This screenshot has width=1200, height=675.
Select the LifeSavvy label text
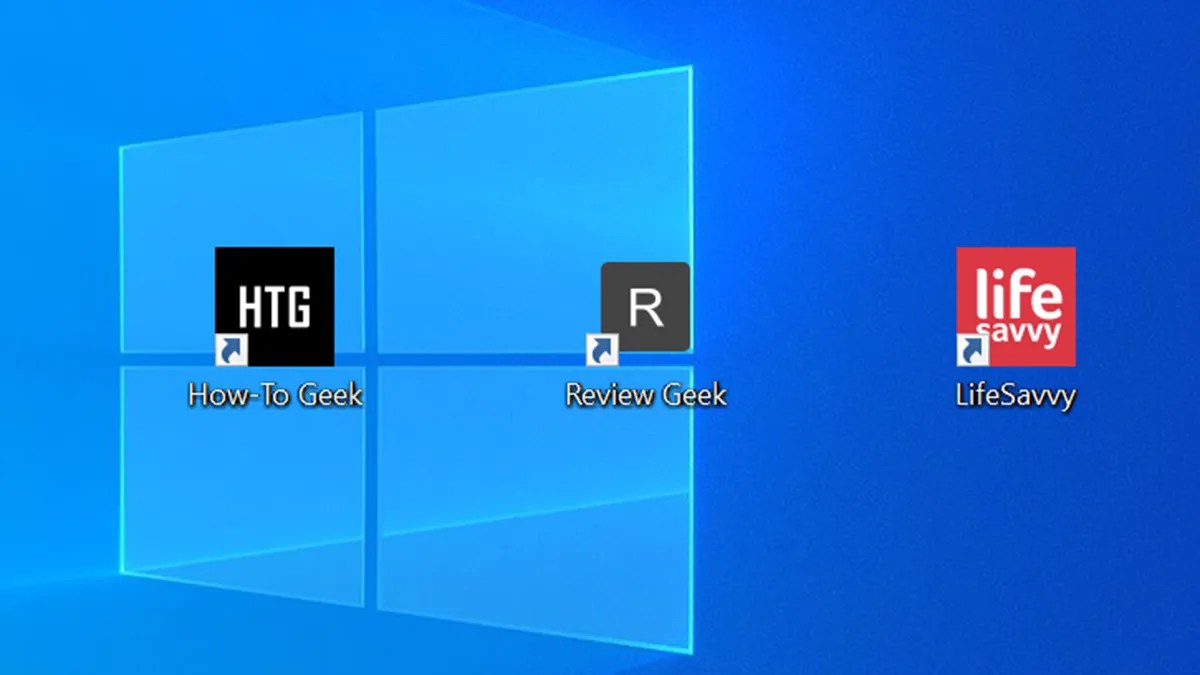click(1016, 396)
